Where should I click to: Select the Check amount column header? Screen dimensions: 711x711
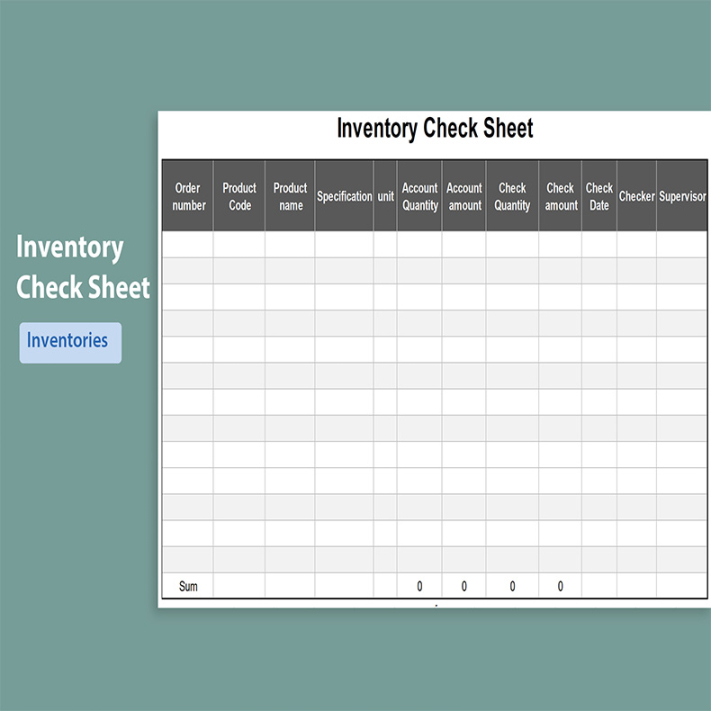click(560, 196)
